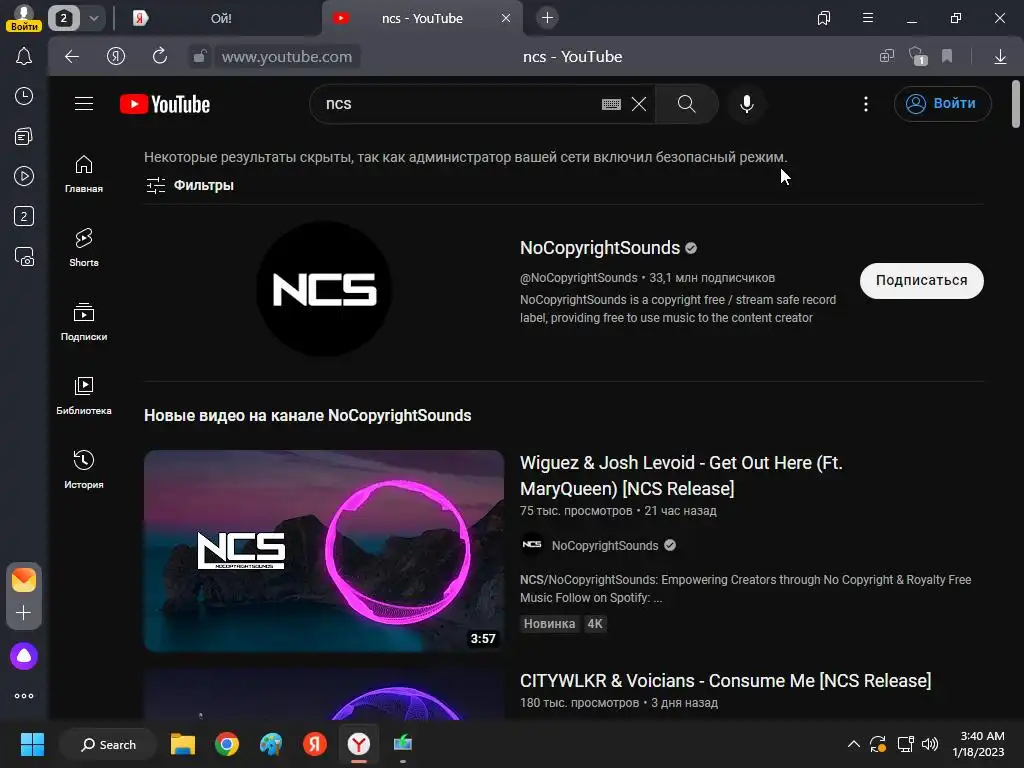Click the address bar URL www.youtube.com

[287, 57]
